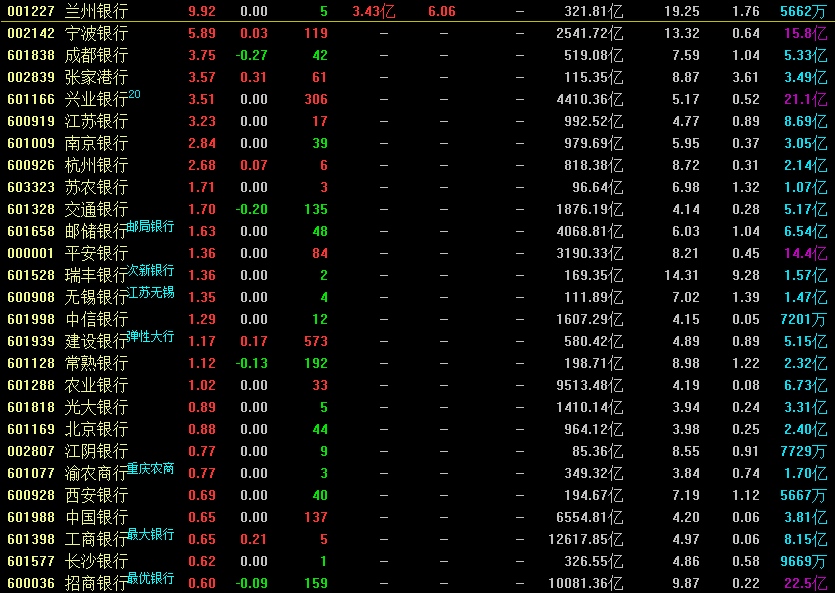Open the stock name 中国银行

[96, 517]
